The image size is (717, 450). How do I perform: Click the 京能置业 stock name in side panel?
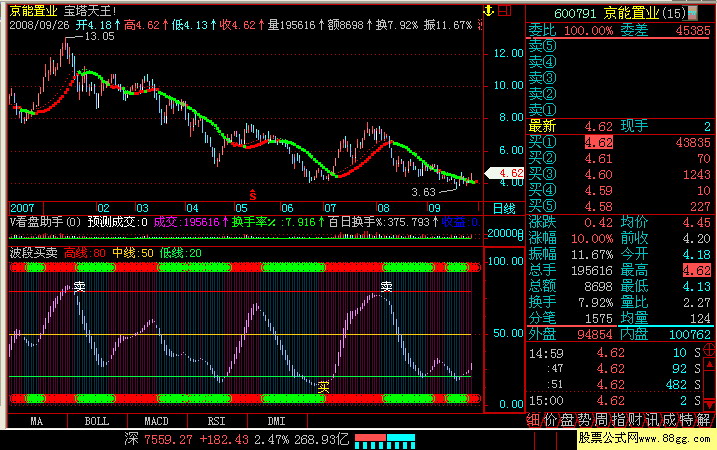[631, 13]
